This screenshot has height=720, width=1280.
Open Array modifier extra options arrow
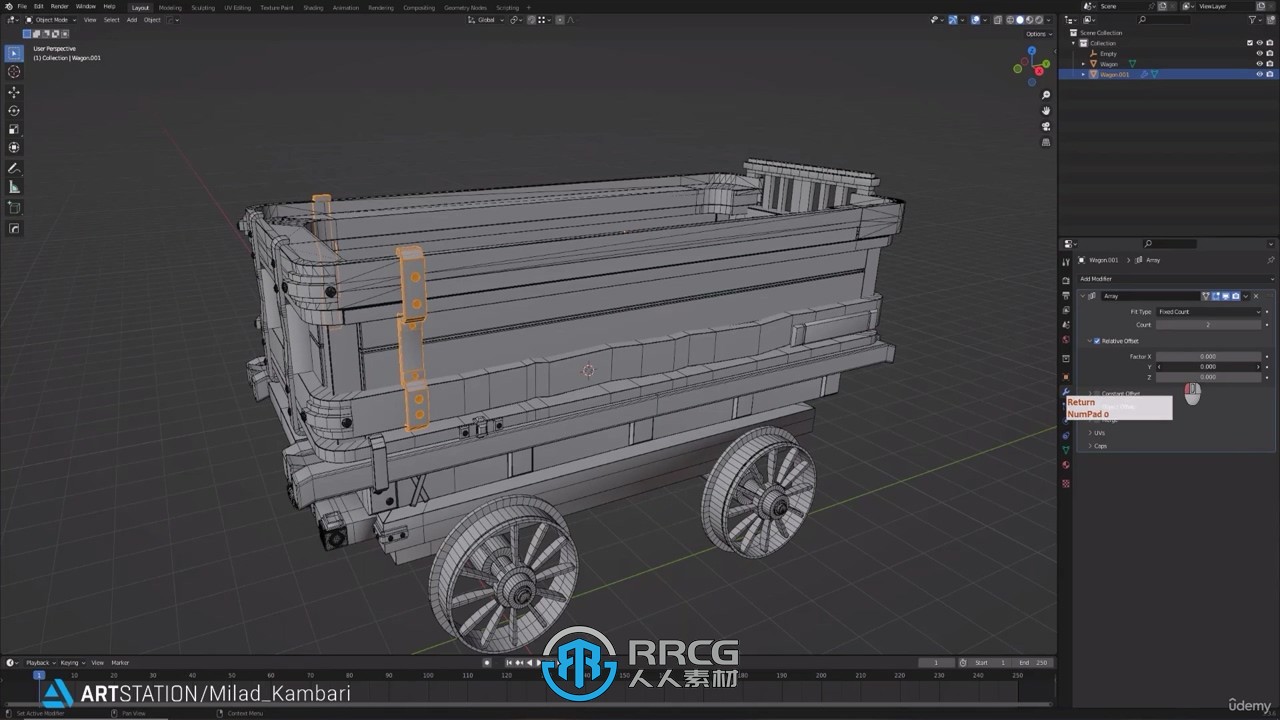[1245, 296]
